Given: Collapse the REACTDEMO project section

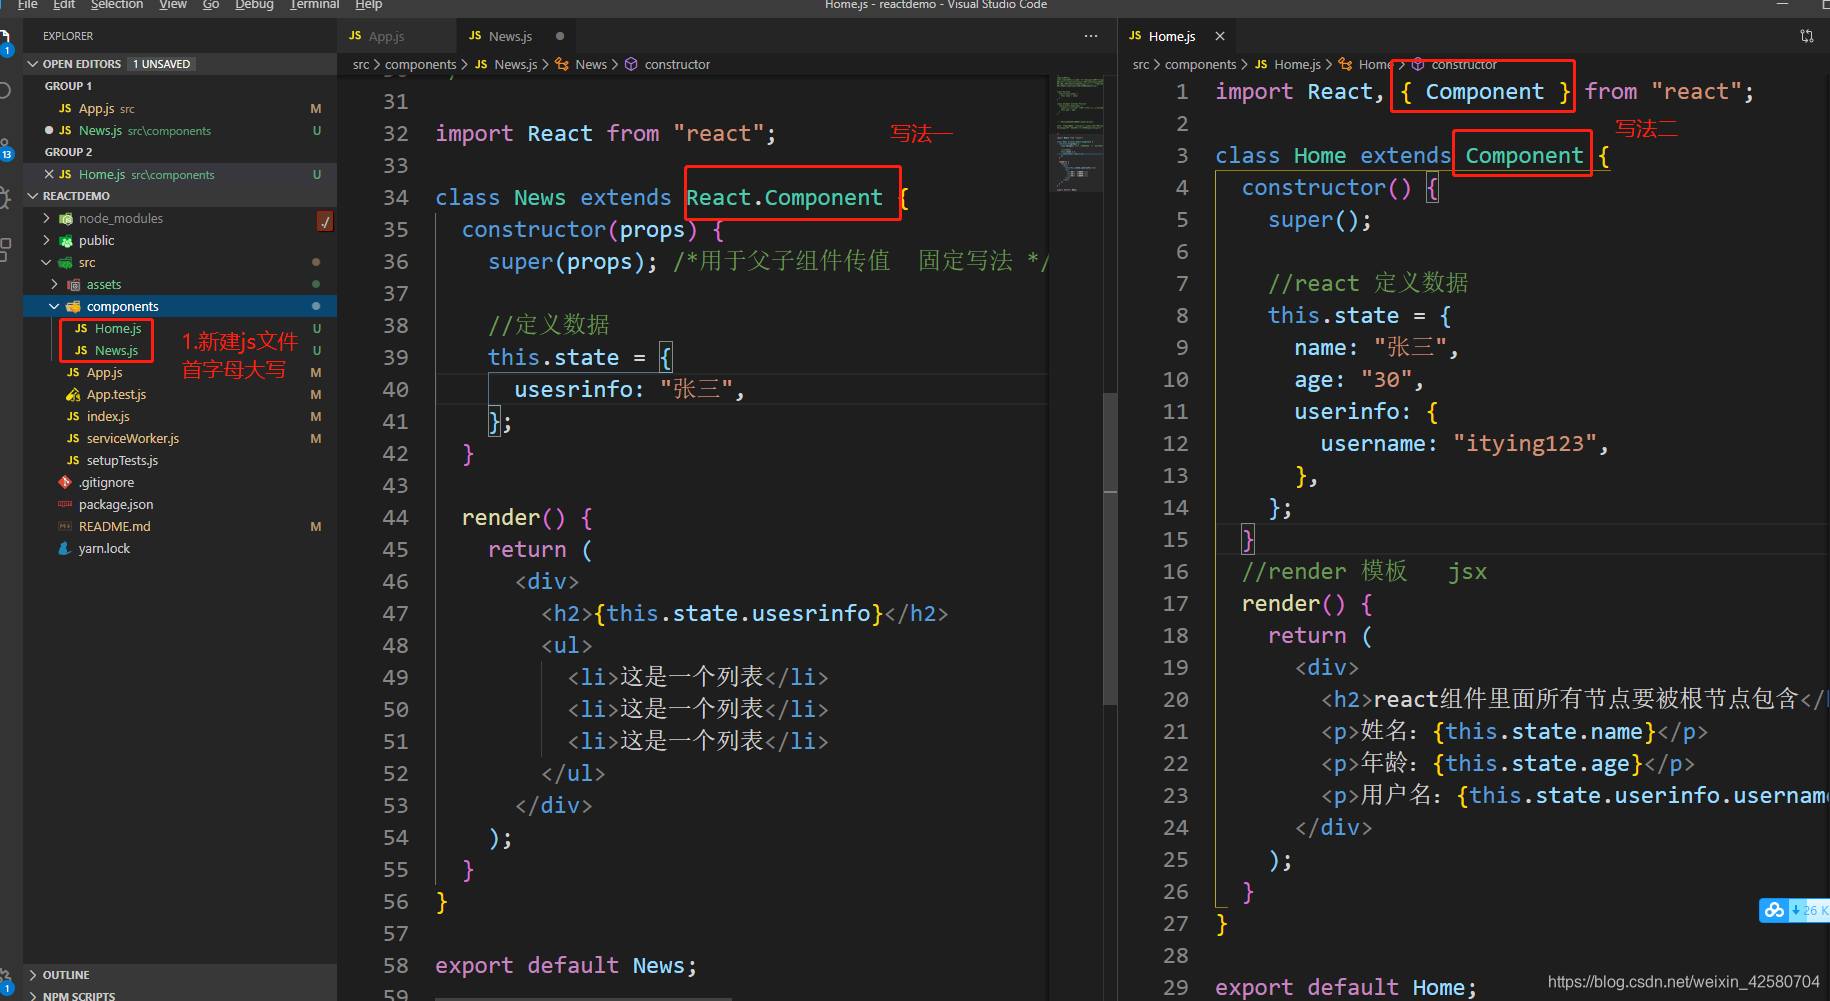Looking at the screenshot, I should [x=33, y=196].
